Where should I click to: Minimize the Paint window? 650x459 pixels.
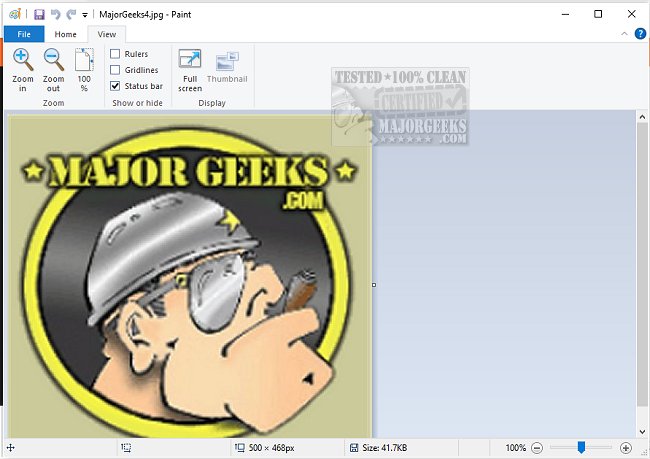click(x=565, y=15)
